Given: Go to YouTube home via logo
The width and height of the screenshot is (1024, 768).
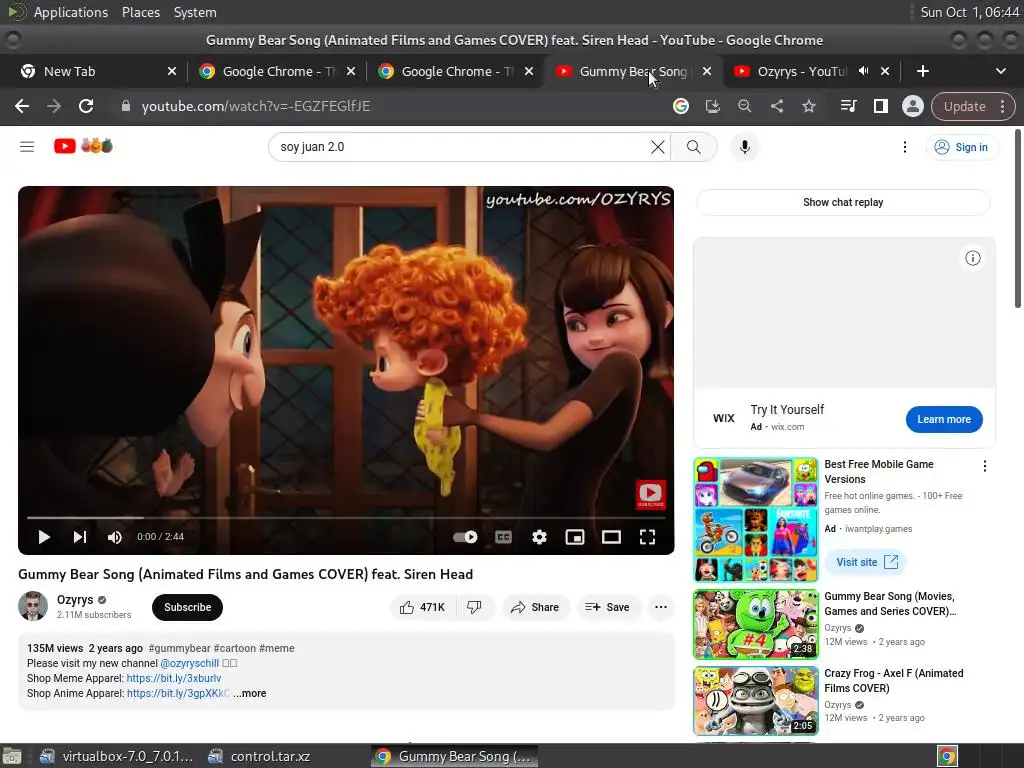Looking at the screenshot, I should [x=83, y=146].
